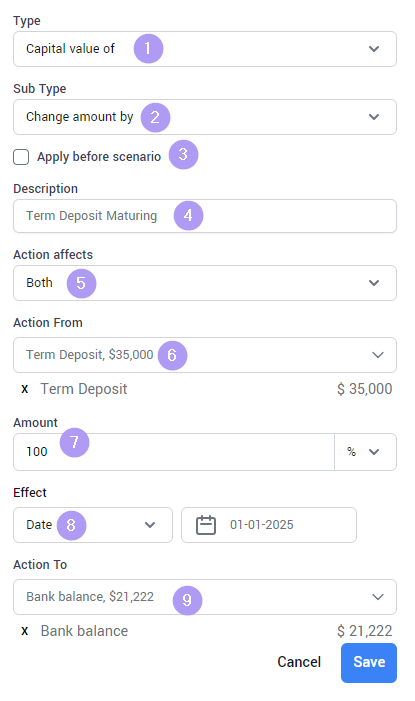Image resolution: width=415 pixels, height=701 pixels.
Task: Expand the Action affects dropdown set to Both
Action: pos(205,283)
